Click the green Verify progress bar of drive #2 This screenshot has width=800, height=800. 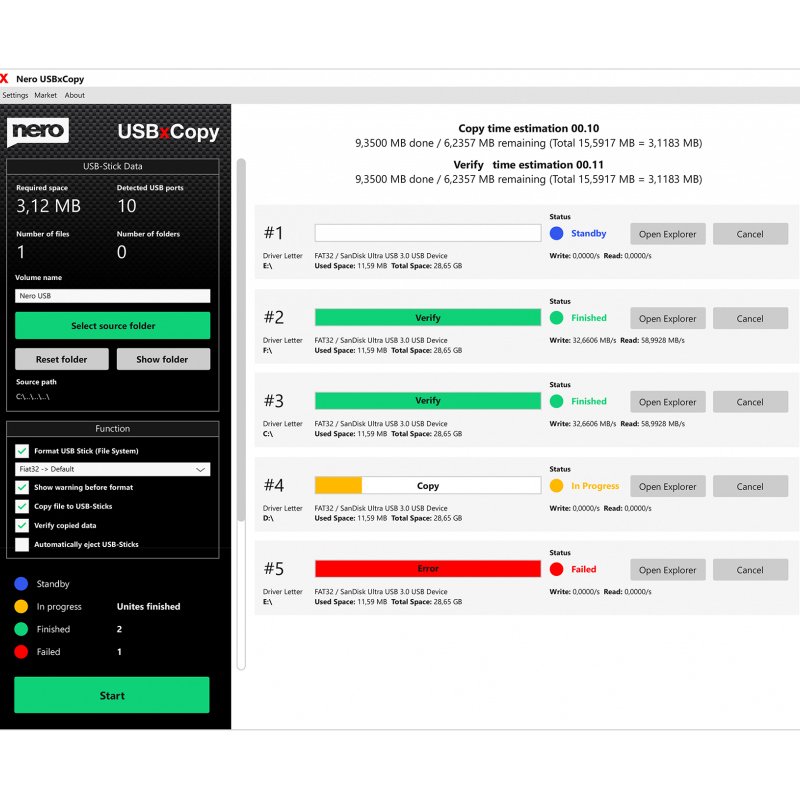pyautogui.click(x=428, y=317)
